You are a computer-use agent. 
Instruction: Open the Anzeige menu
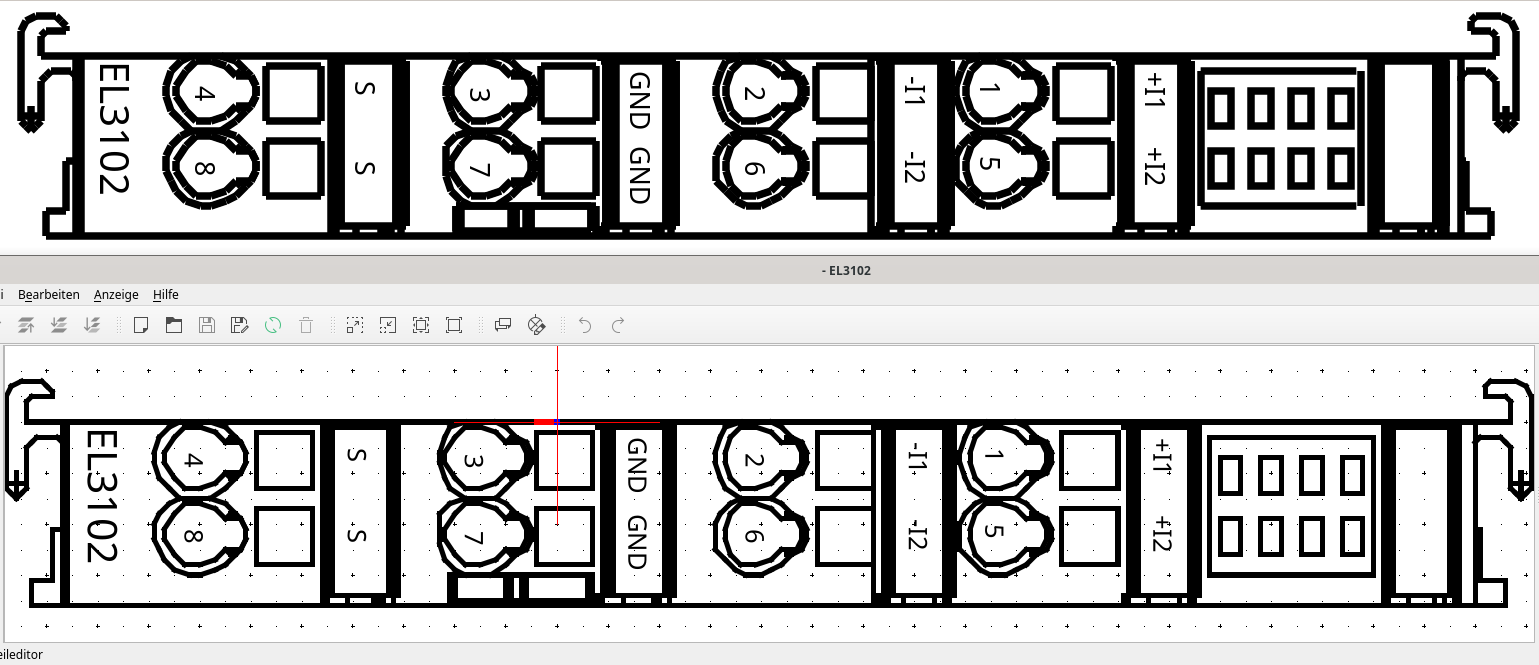coord(116,295)
